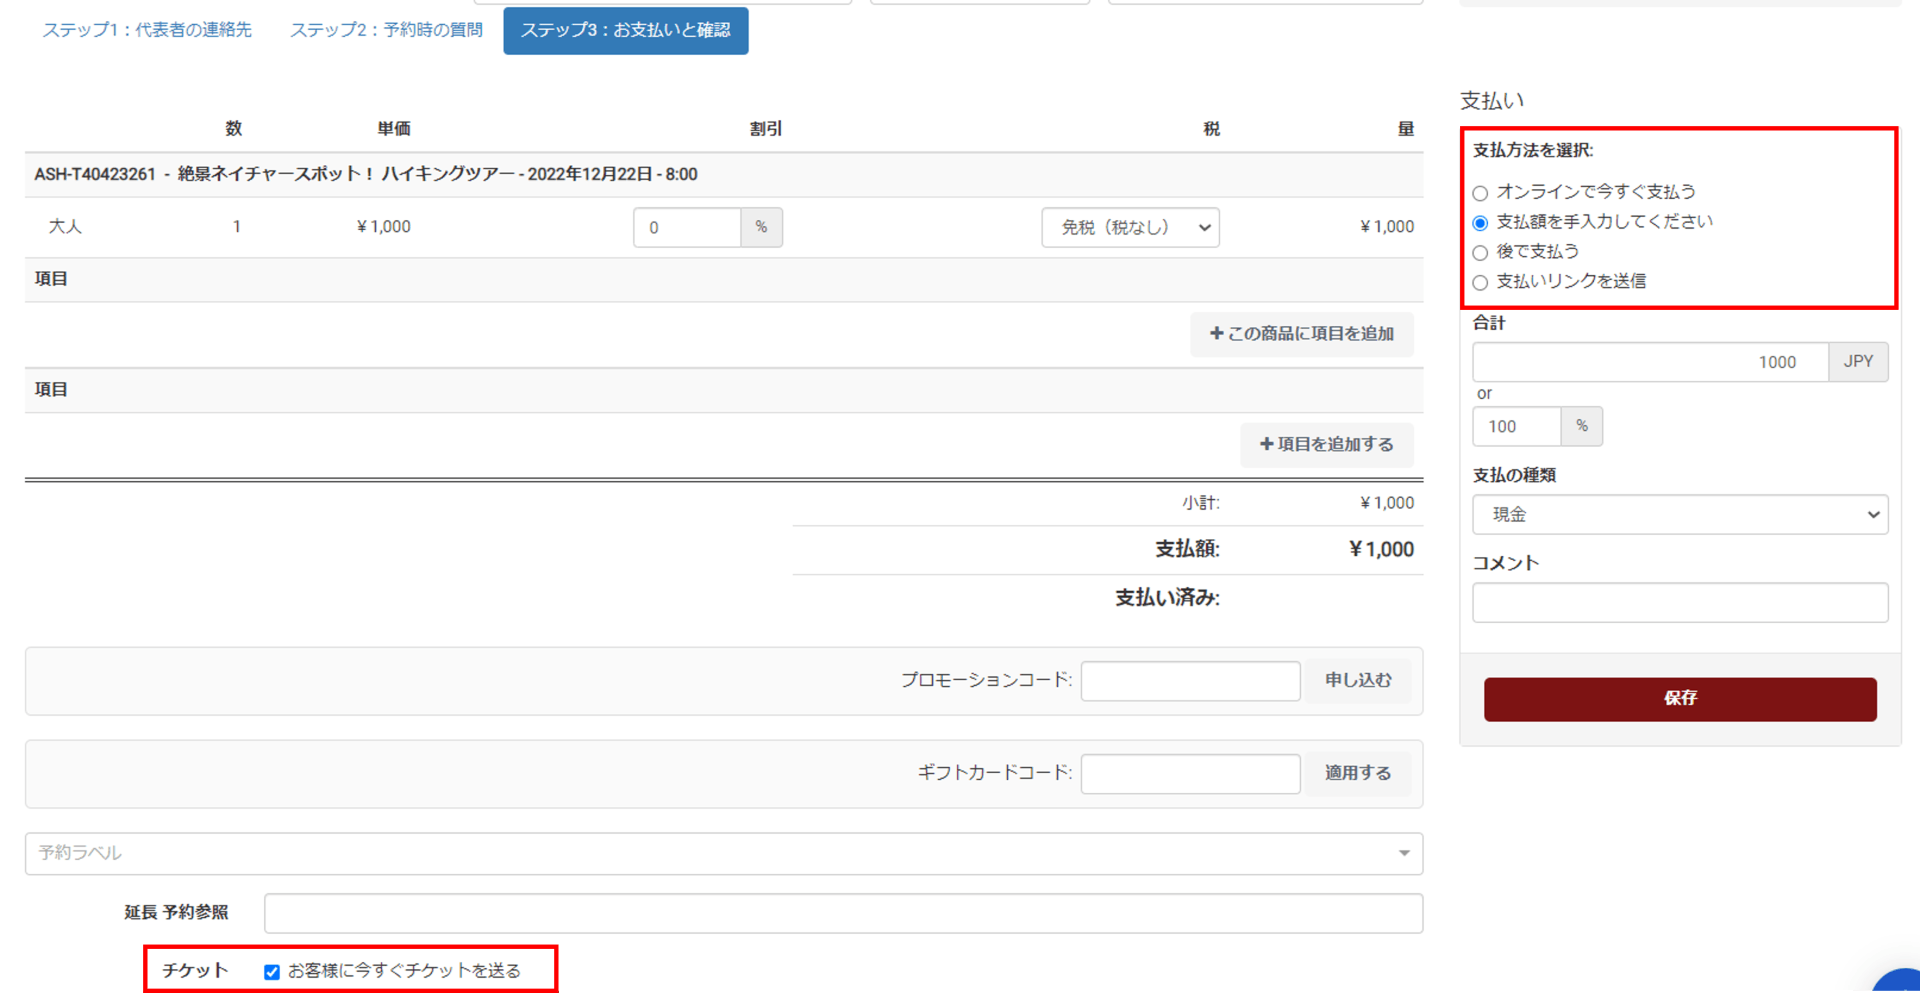Select 支払額を手入力してください radio option
This screenshot has height=993, width=1920.
pos(1480,223)
